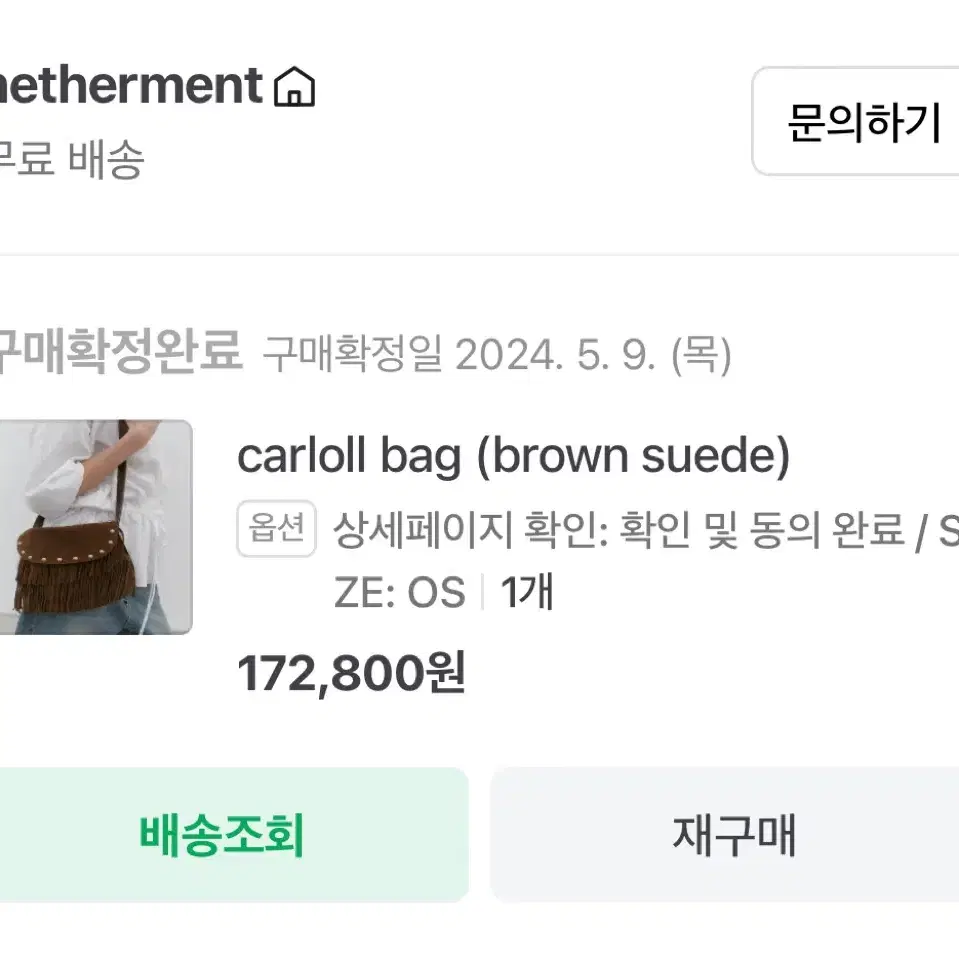Track delivery with the 배송조회 button
This screenshot has height=959, width=959.
tap(234, 835)
